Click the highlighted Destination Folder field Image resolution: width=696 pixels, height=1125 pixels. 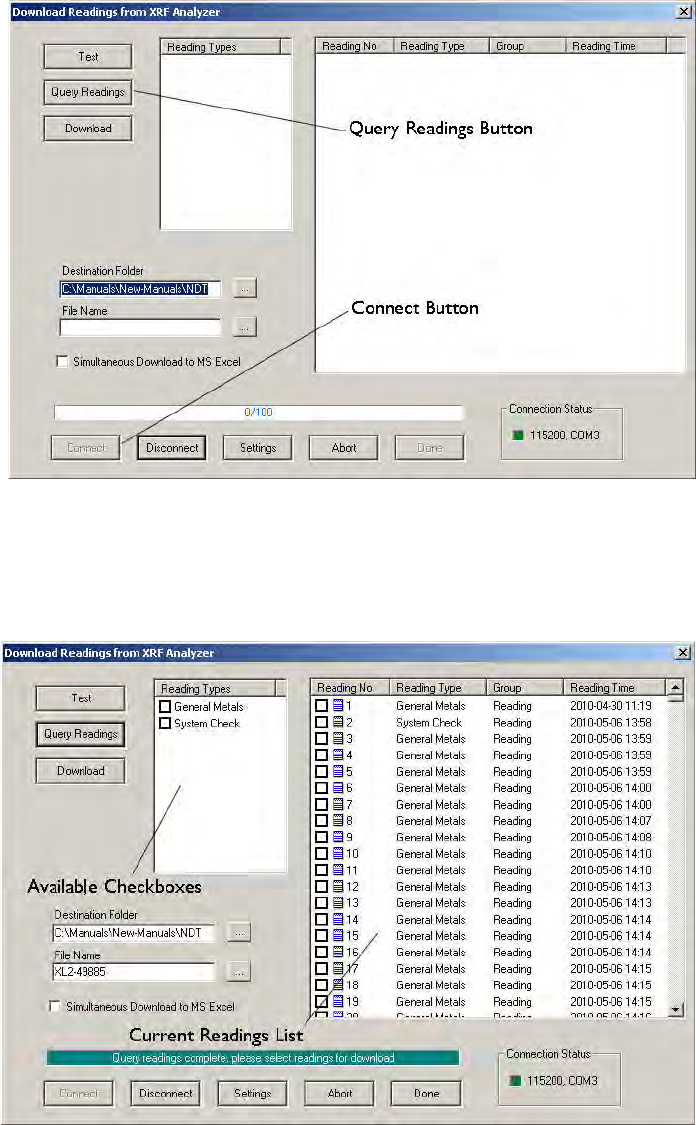(x=140, y=289)
